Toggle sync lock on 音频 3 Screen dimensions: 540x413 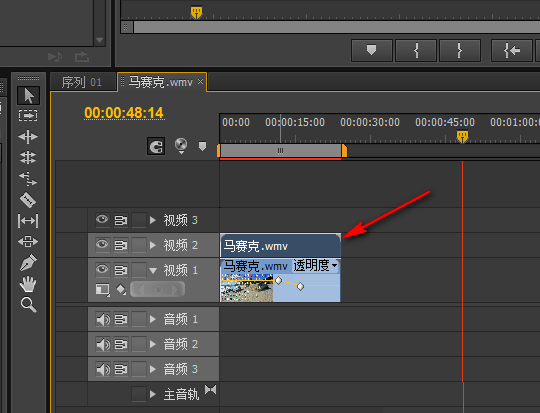click(121, 370)
